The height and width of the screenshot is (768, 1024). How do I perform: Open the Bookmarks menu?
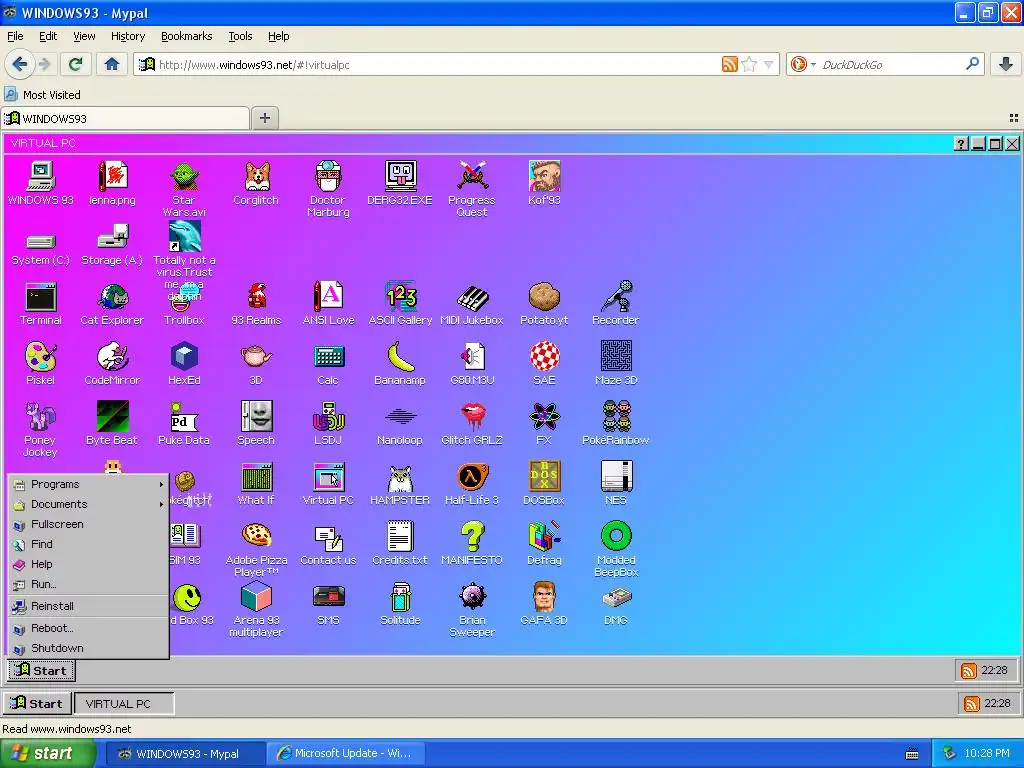186,36
